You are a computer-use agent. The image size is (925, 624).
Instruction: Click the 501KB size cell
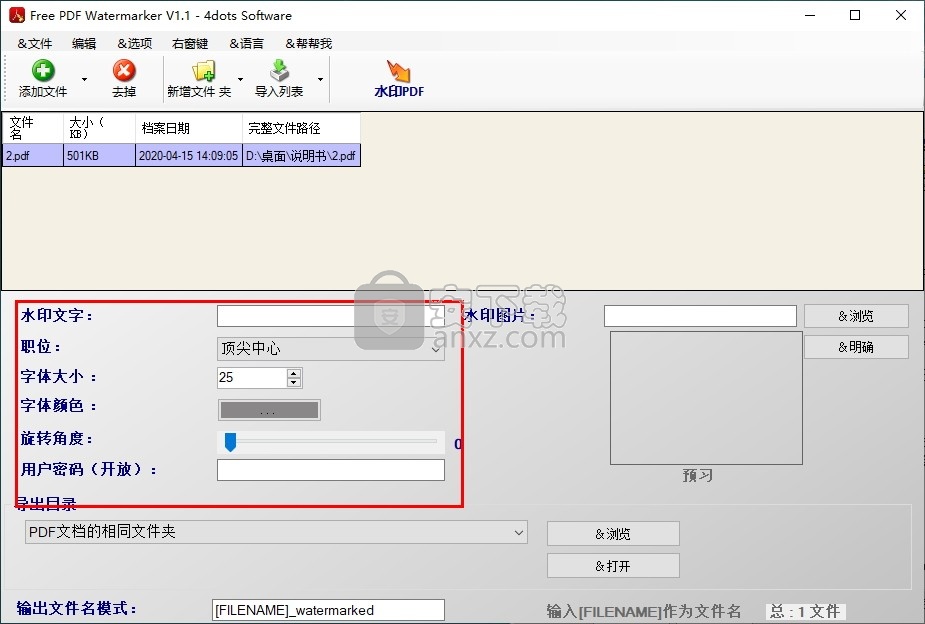click(100, 156)
